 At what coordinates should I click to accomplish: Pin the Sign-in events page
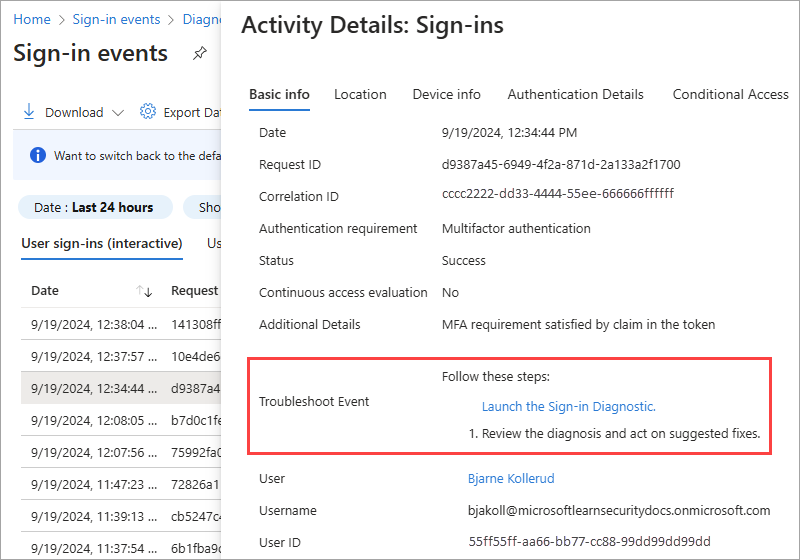point(200,54)
